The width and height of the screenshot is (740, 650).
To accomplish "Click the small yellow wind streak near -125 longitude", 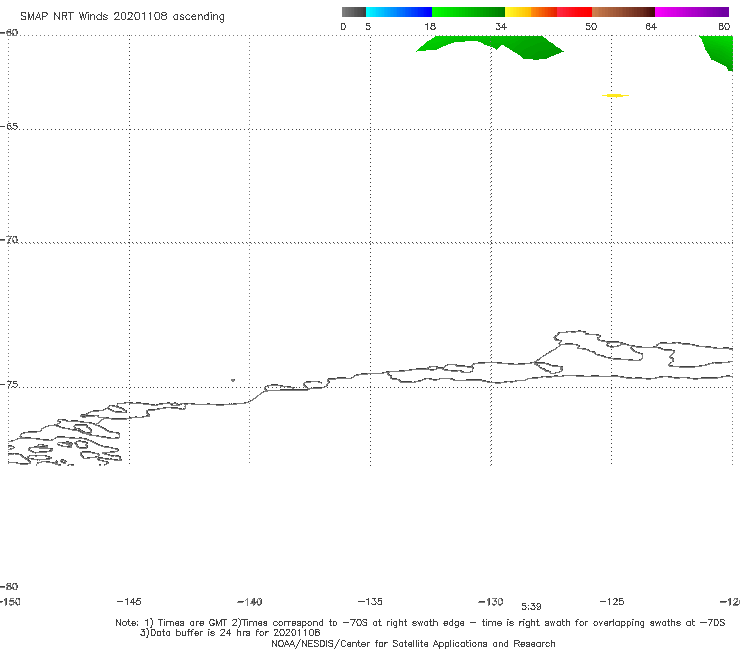I will pyautogui.click(x=615, y=96).
